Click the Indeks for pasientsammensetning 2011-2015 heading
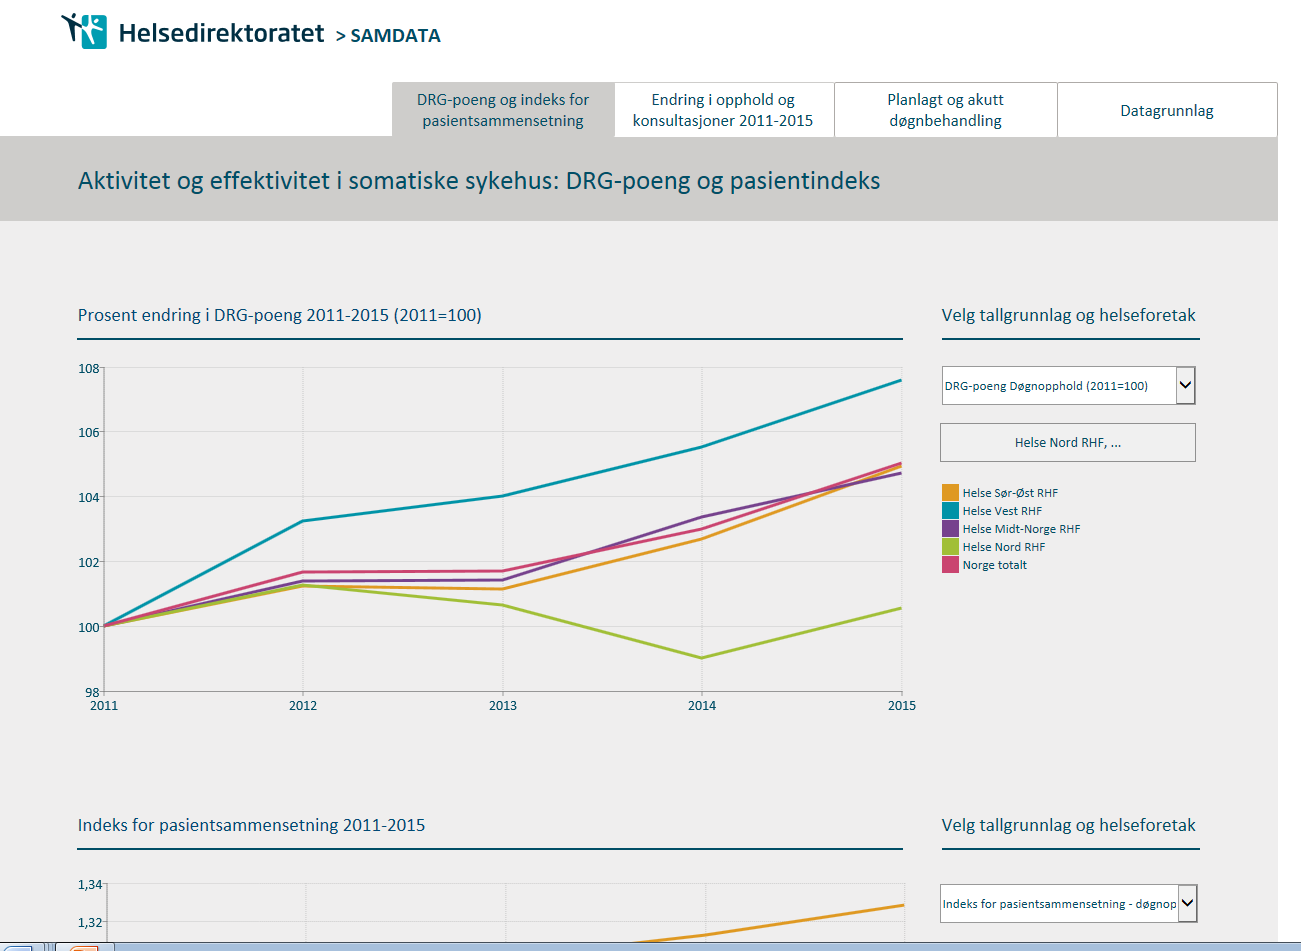The image size is (1301, 951). [251, 825]
